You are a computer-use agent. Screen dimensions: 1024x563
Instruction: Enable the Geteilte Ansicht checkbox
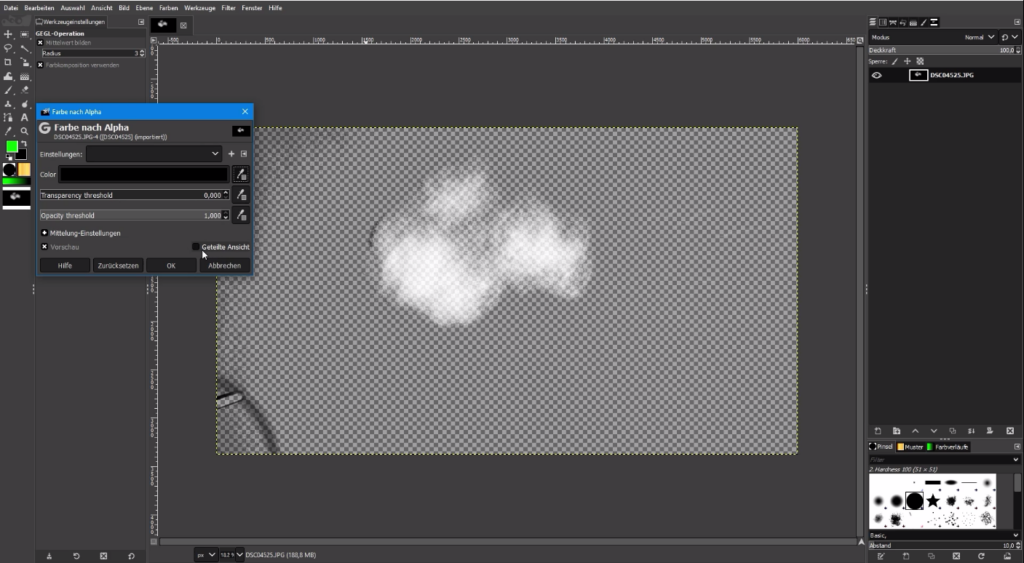(196, 247)
